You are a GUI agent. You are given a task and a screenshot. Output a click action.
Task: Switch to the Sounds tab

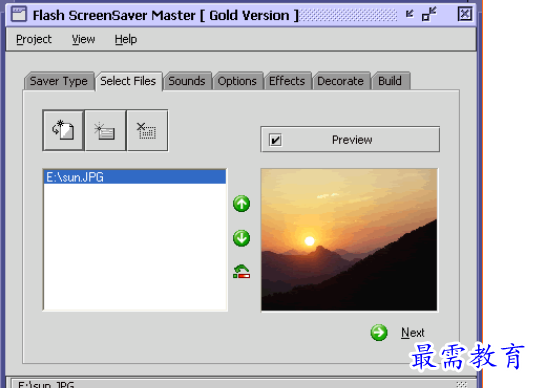[x=187, y=81]
